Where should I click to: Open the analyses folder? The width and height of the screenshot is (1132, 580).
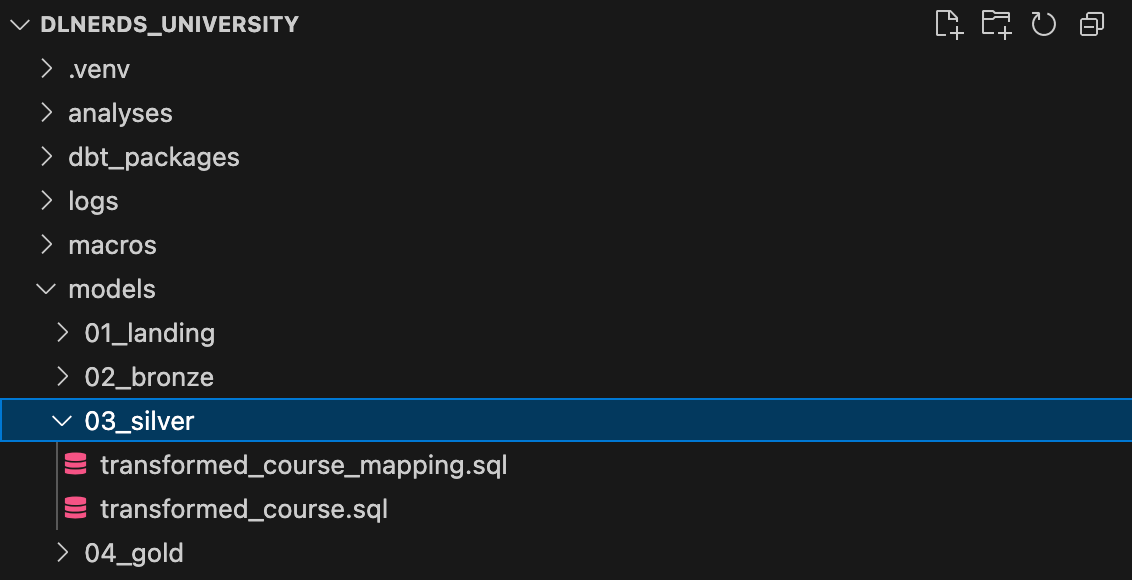tap(120, 113)
